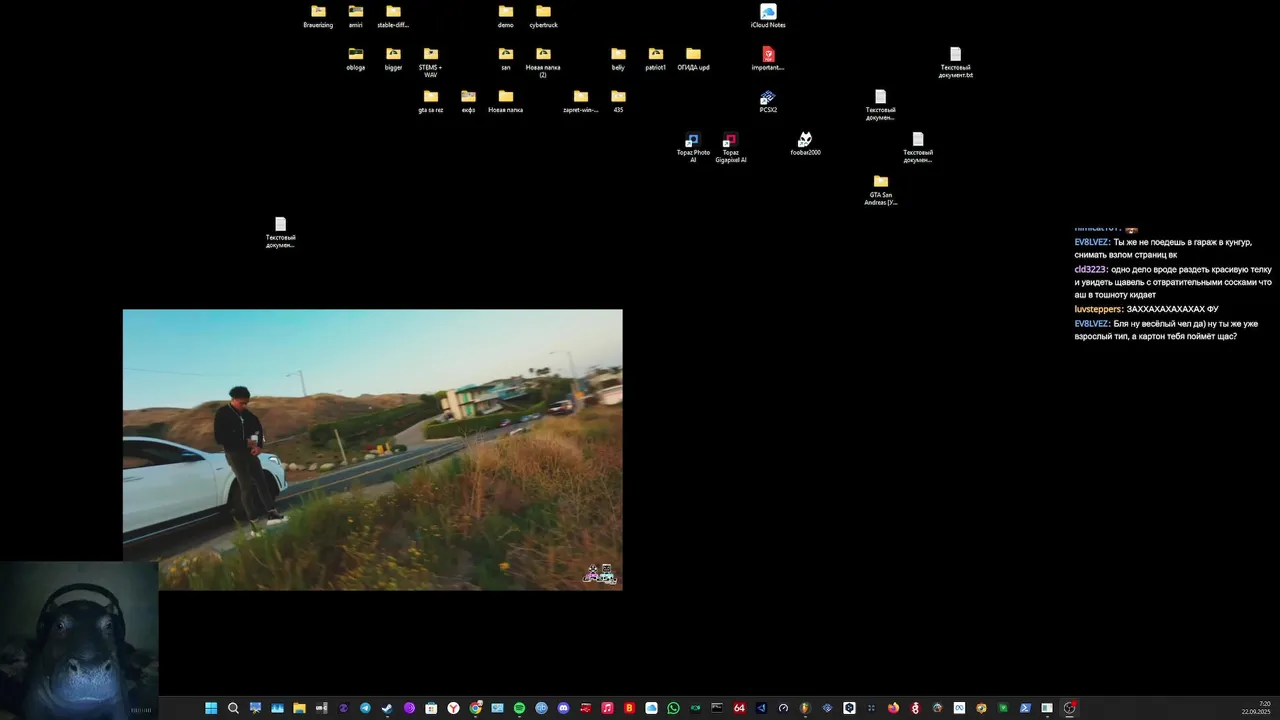This screenshot has width=1280, height=720.
Task: Select the Текстовый документ.txt file icon
Action: point(955,62)
